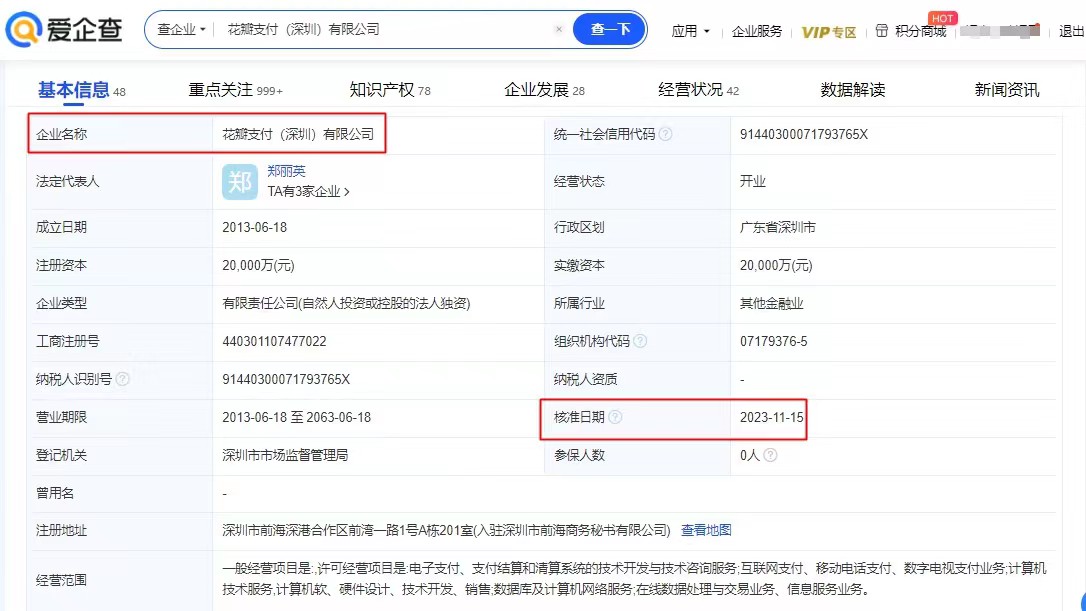The height and width of the screenshot is (611, 1086).
Task: Clear the search box with the X icon
Action: click(559, 29)
